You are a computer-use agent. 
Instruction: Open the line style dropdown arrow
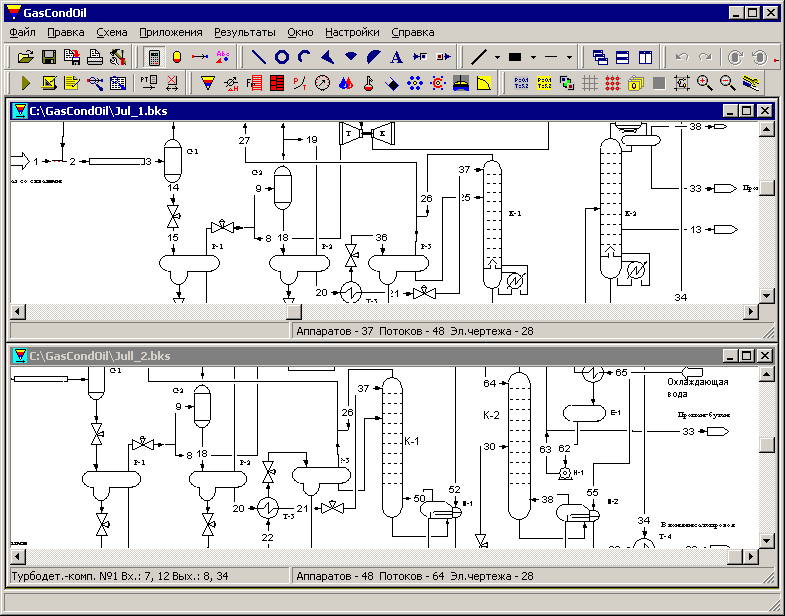pos(497,57)
